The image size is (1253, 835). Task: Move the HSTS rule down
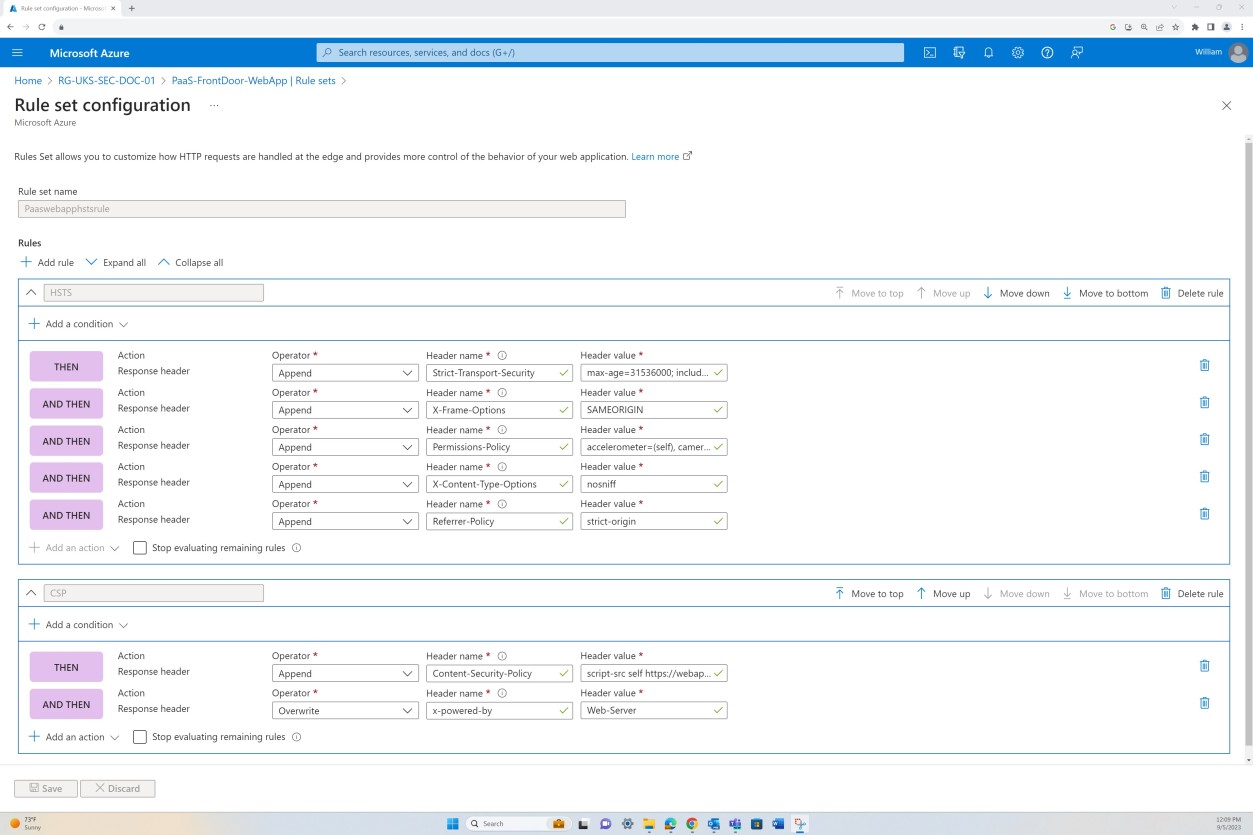coord(1016,293)
